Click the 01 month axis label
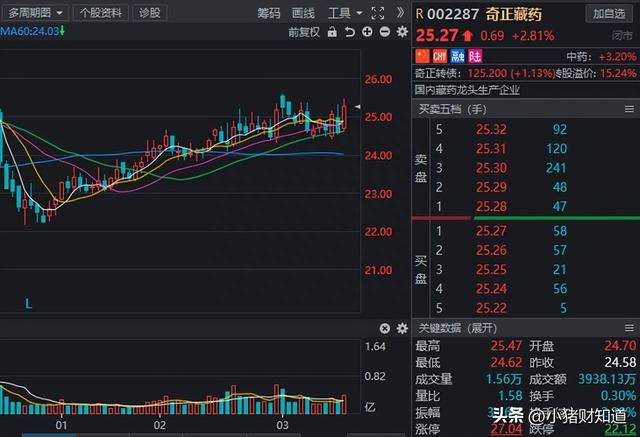The image size is (640, 437). point(61,426)
